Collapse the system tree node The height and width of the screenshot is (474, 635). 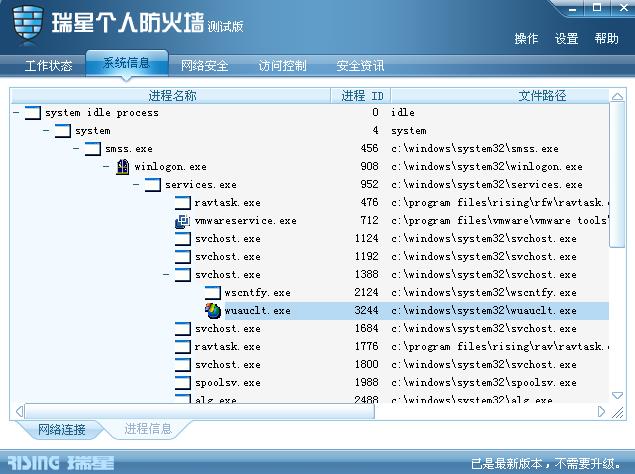(46, 130)
